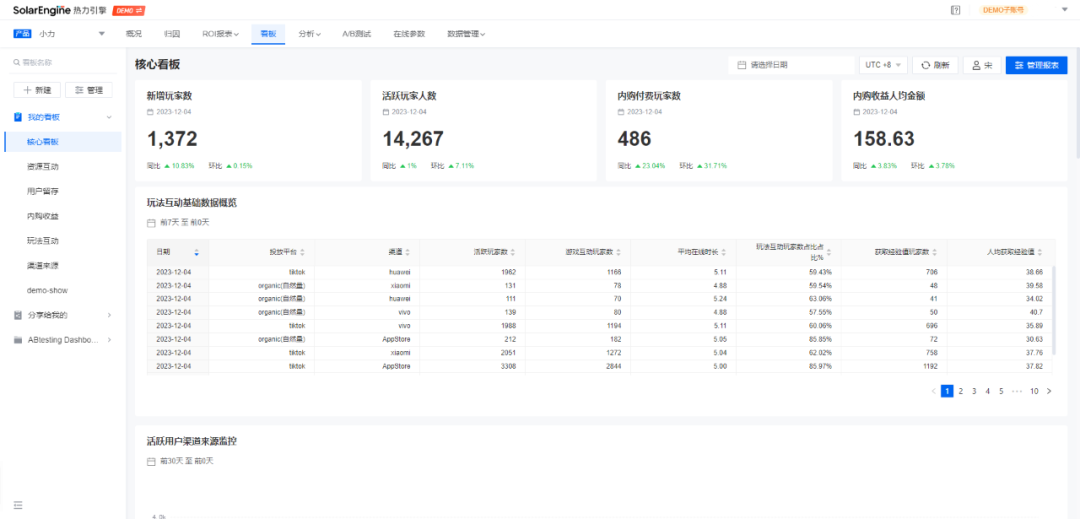
Task: Sort table by 渠道 column
Action: point(408,253)
